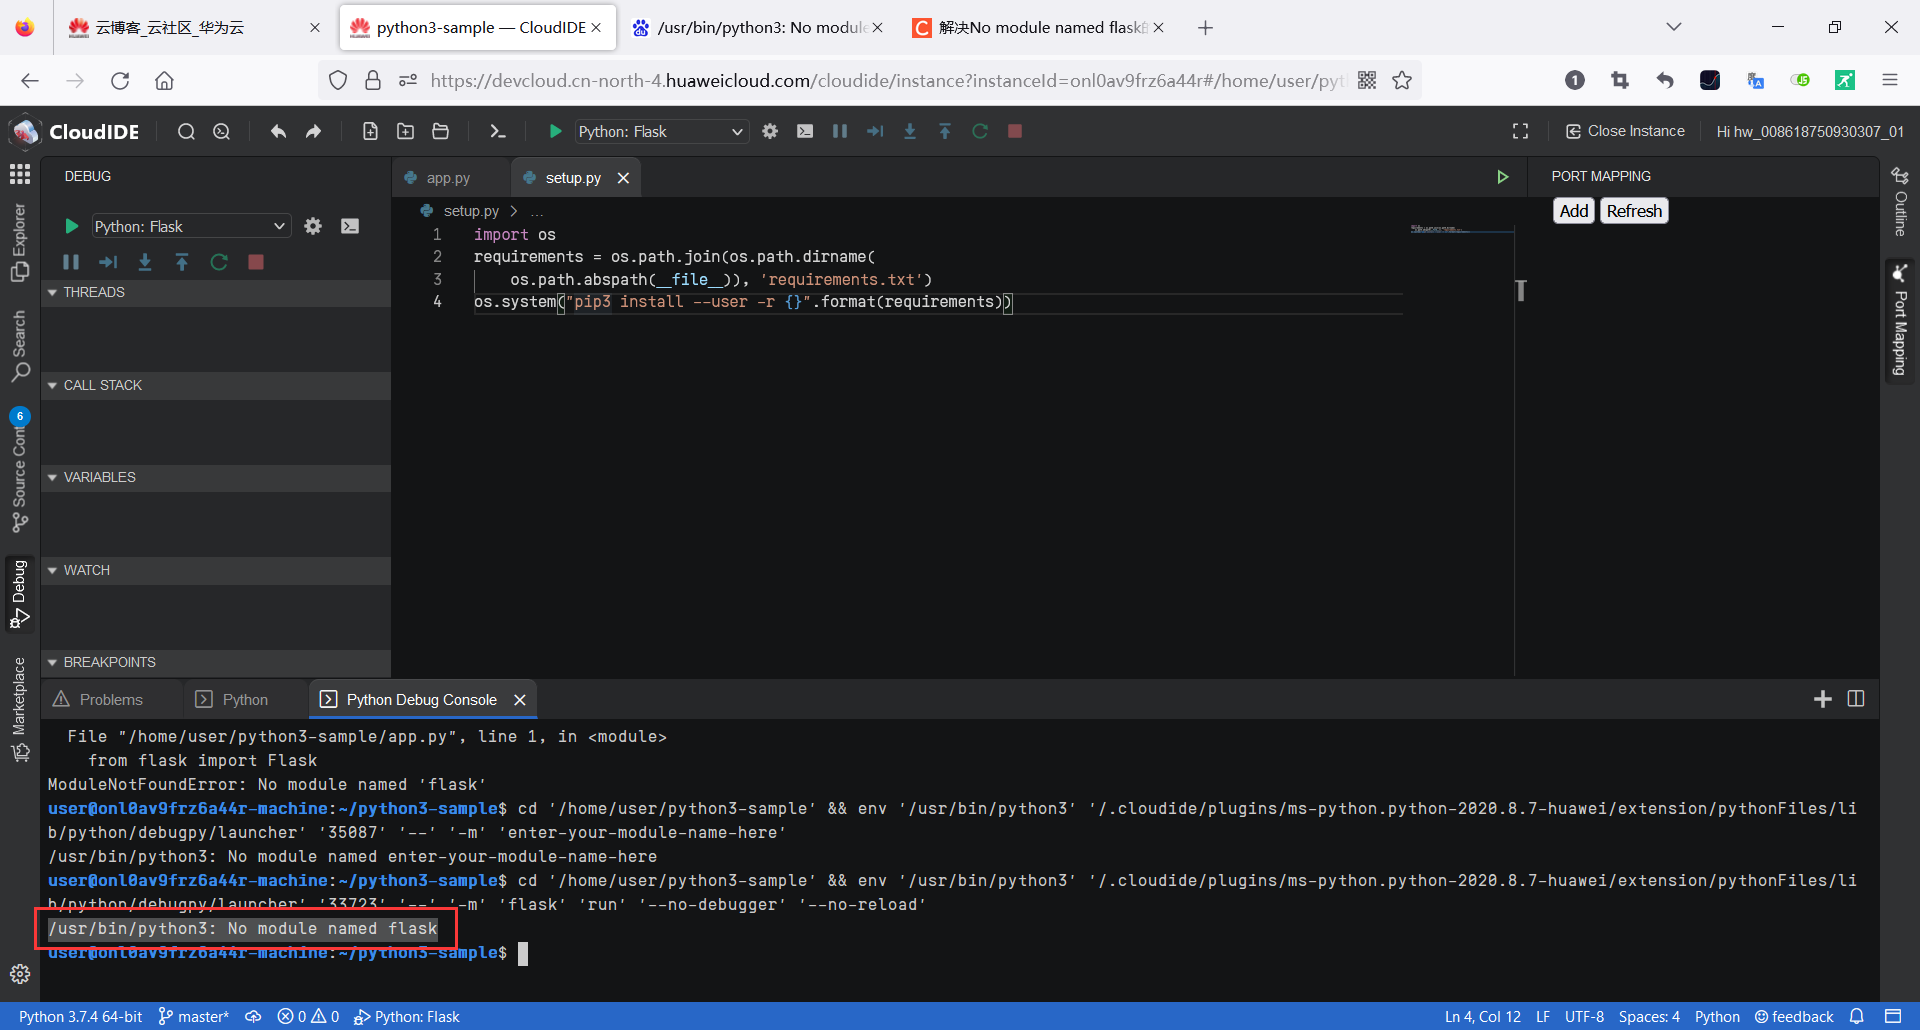This screenshot has height=1030, width=1920.
Task: Start debugging with top toolbar play icon
Action: point(555,131)
